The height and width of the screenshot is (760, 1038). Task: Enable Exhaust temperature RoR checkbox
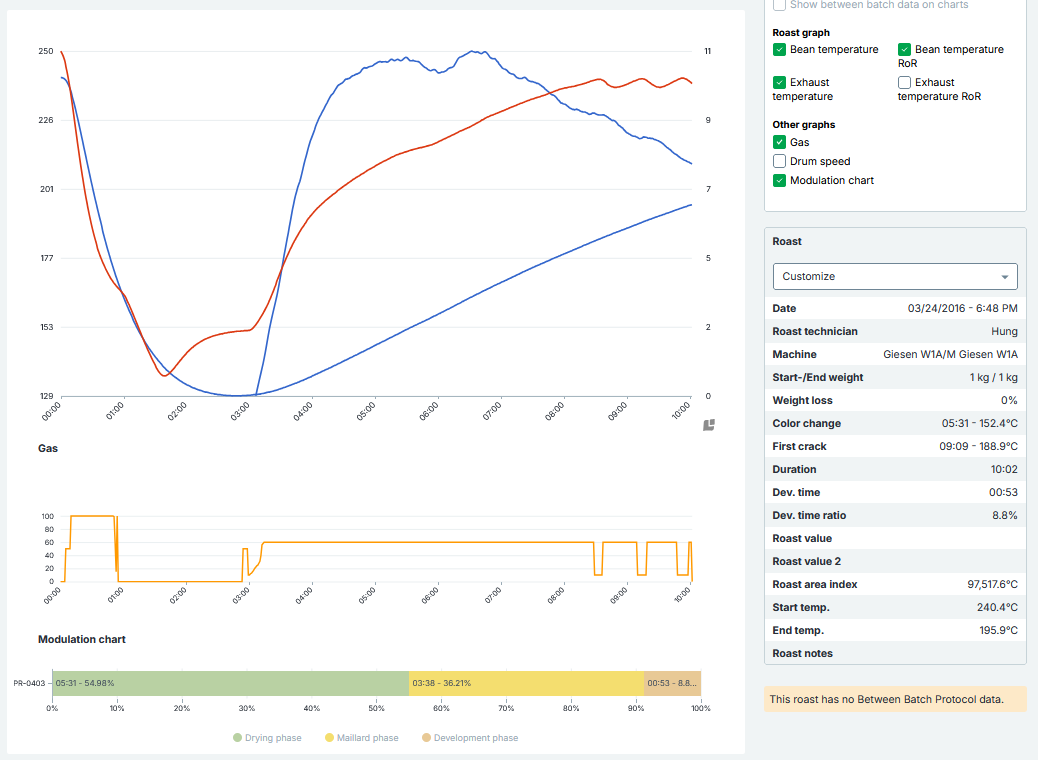pyautogui.click(x=904, y=82)
